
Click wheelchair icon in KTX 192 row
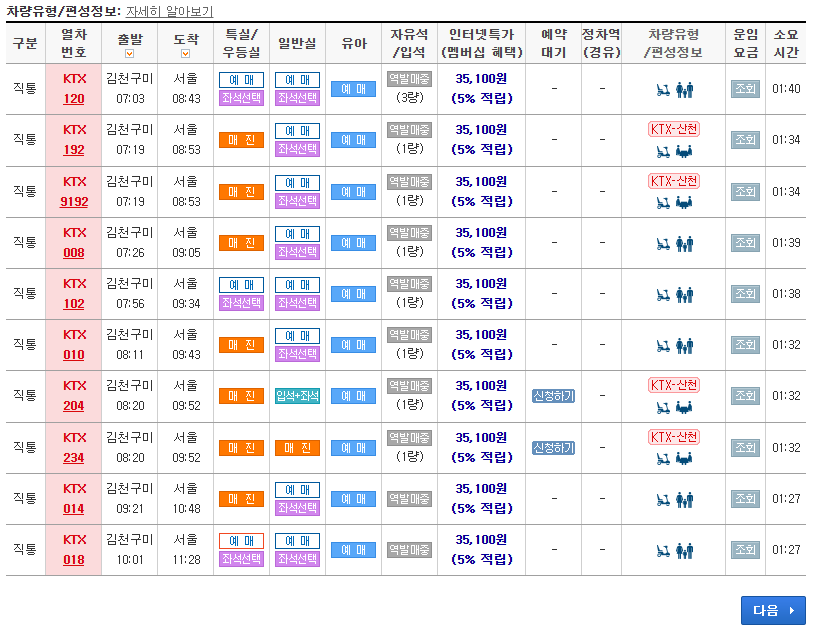663,152
